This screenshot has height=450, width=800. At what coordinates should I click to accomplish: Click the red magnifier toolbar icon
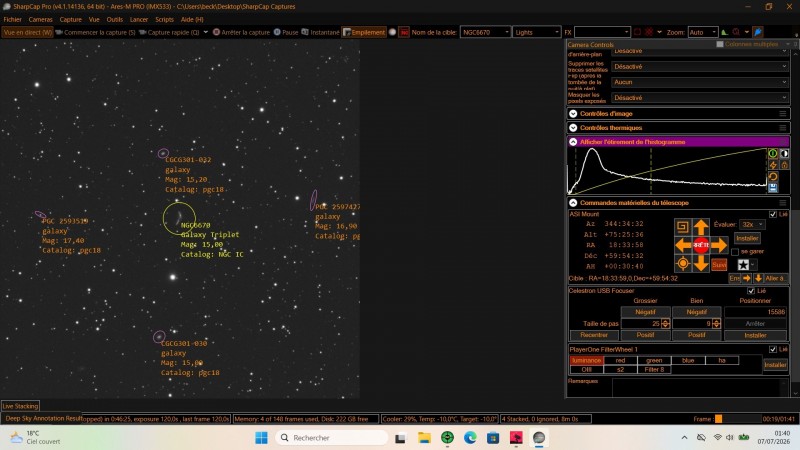736,32
